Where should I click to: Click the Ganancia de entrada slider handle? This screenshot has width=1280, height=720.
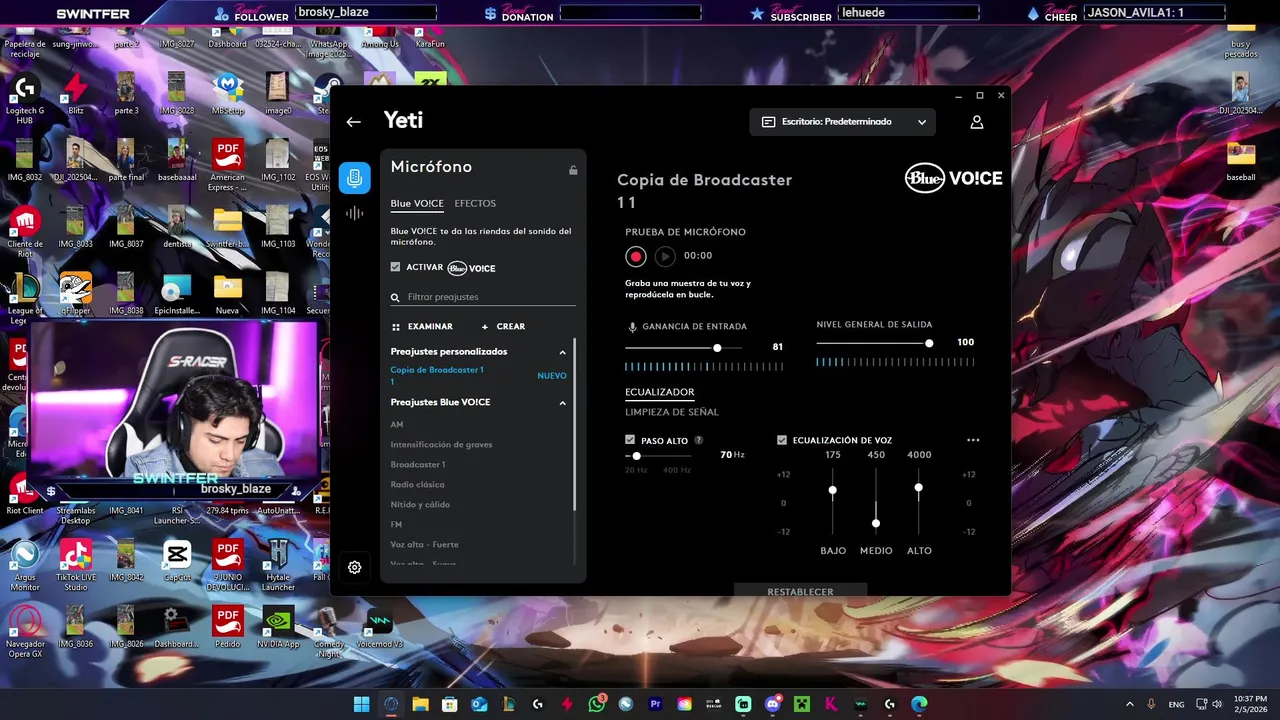pos(717,348)
